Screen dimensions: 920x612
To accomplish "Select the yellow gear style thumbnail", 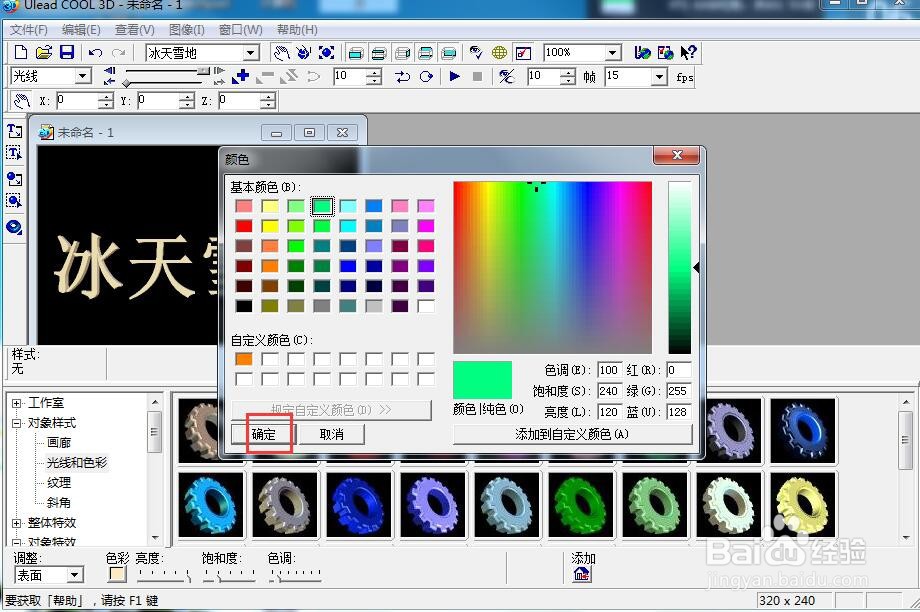I will click(803, 505).
